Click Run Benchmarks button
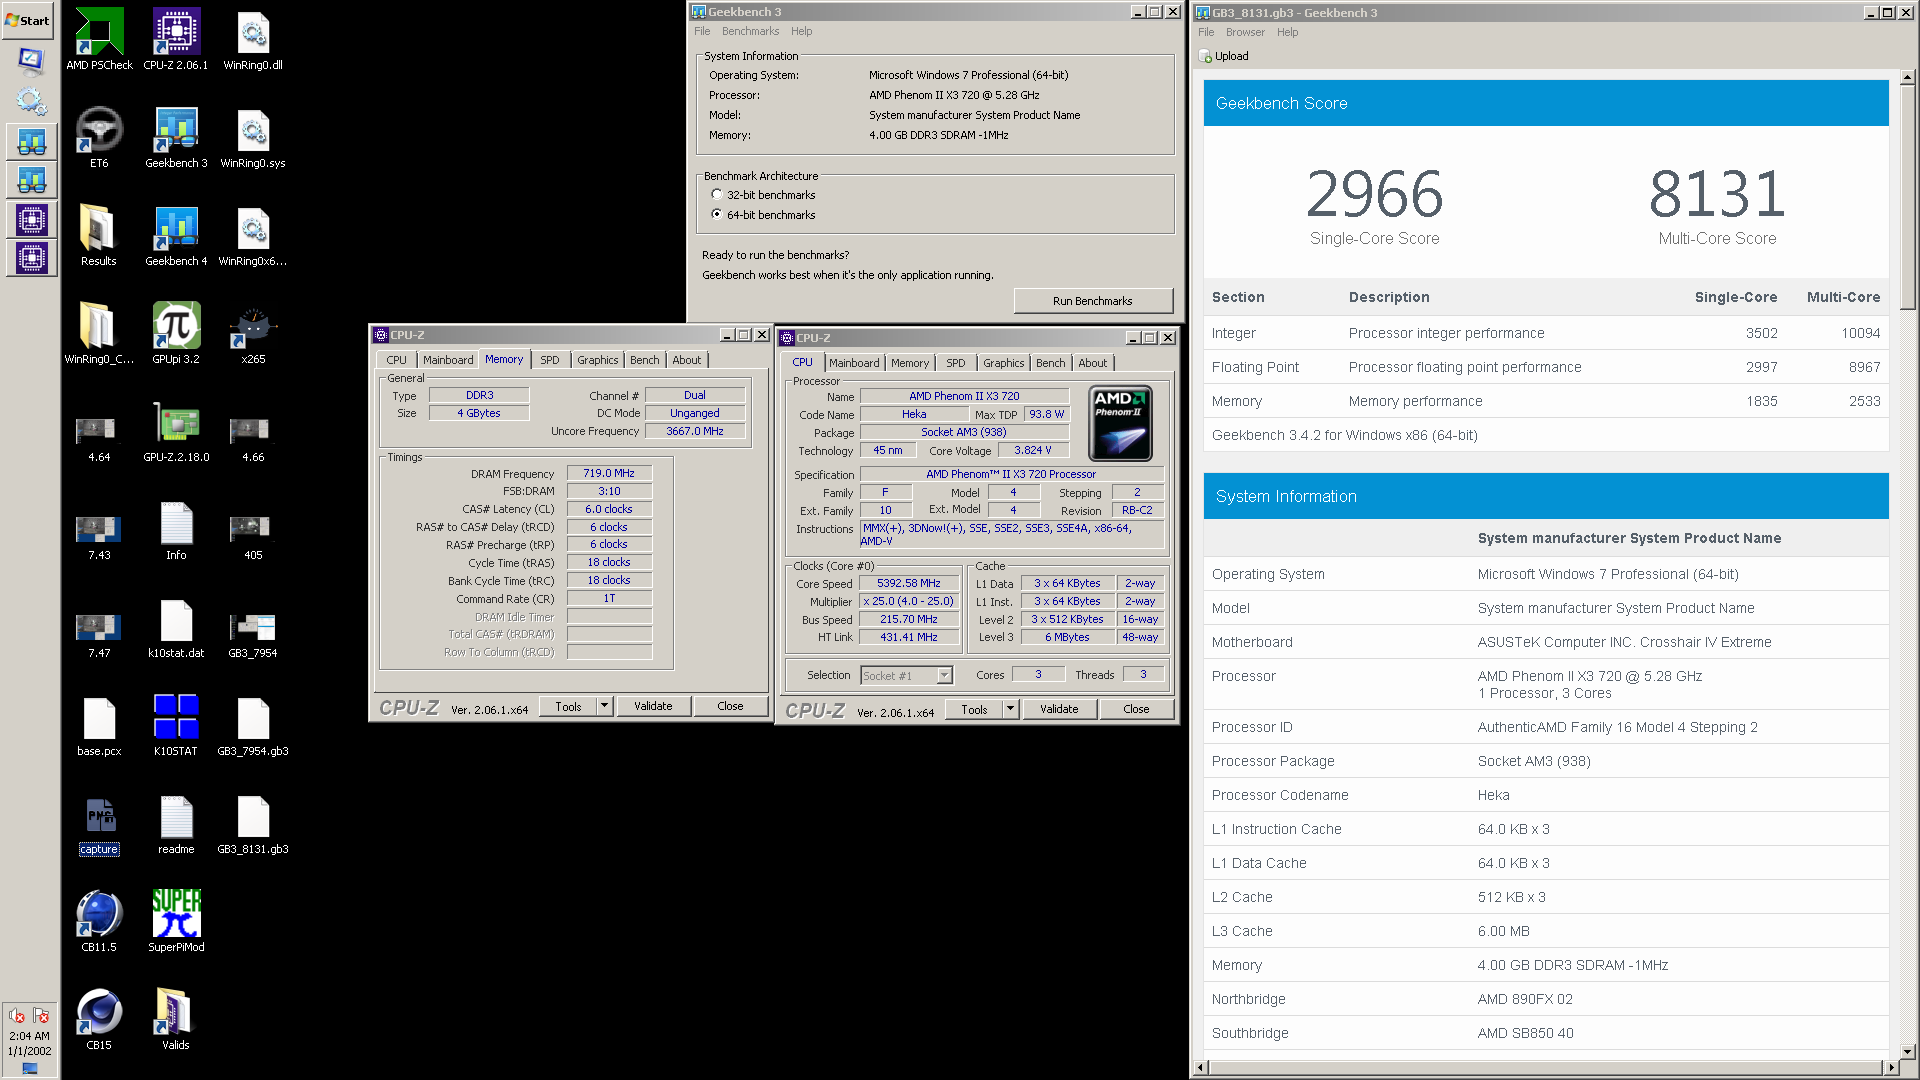Screen dimensions: 1920x1080 (1092, 301)
